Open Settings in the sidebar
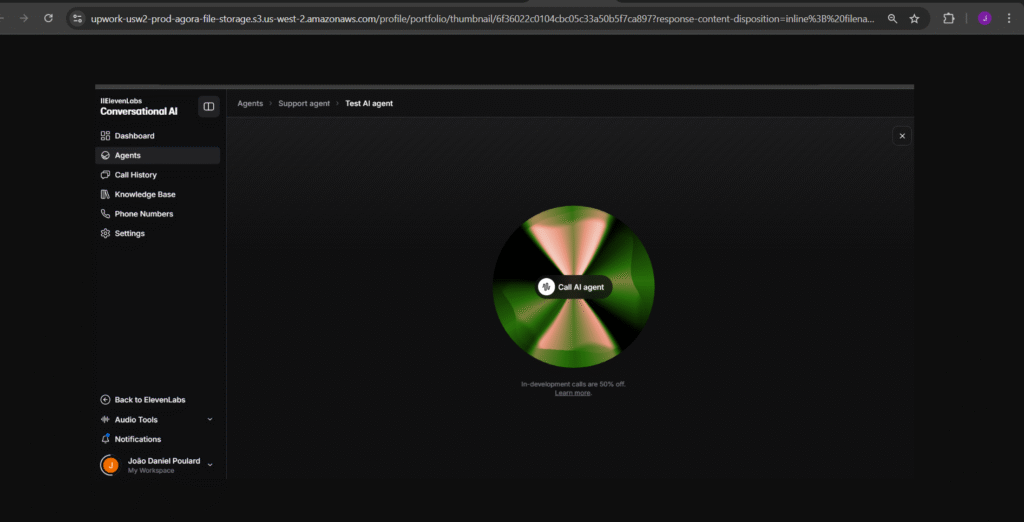1024x522 pixels. (129, 234)
